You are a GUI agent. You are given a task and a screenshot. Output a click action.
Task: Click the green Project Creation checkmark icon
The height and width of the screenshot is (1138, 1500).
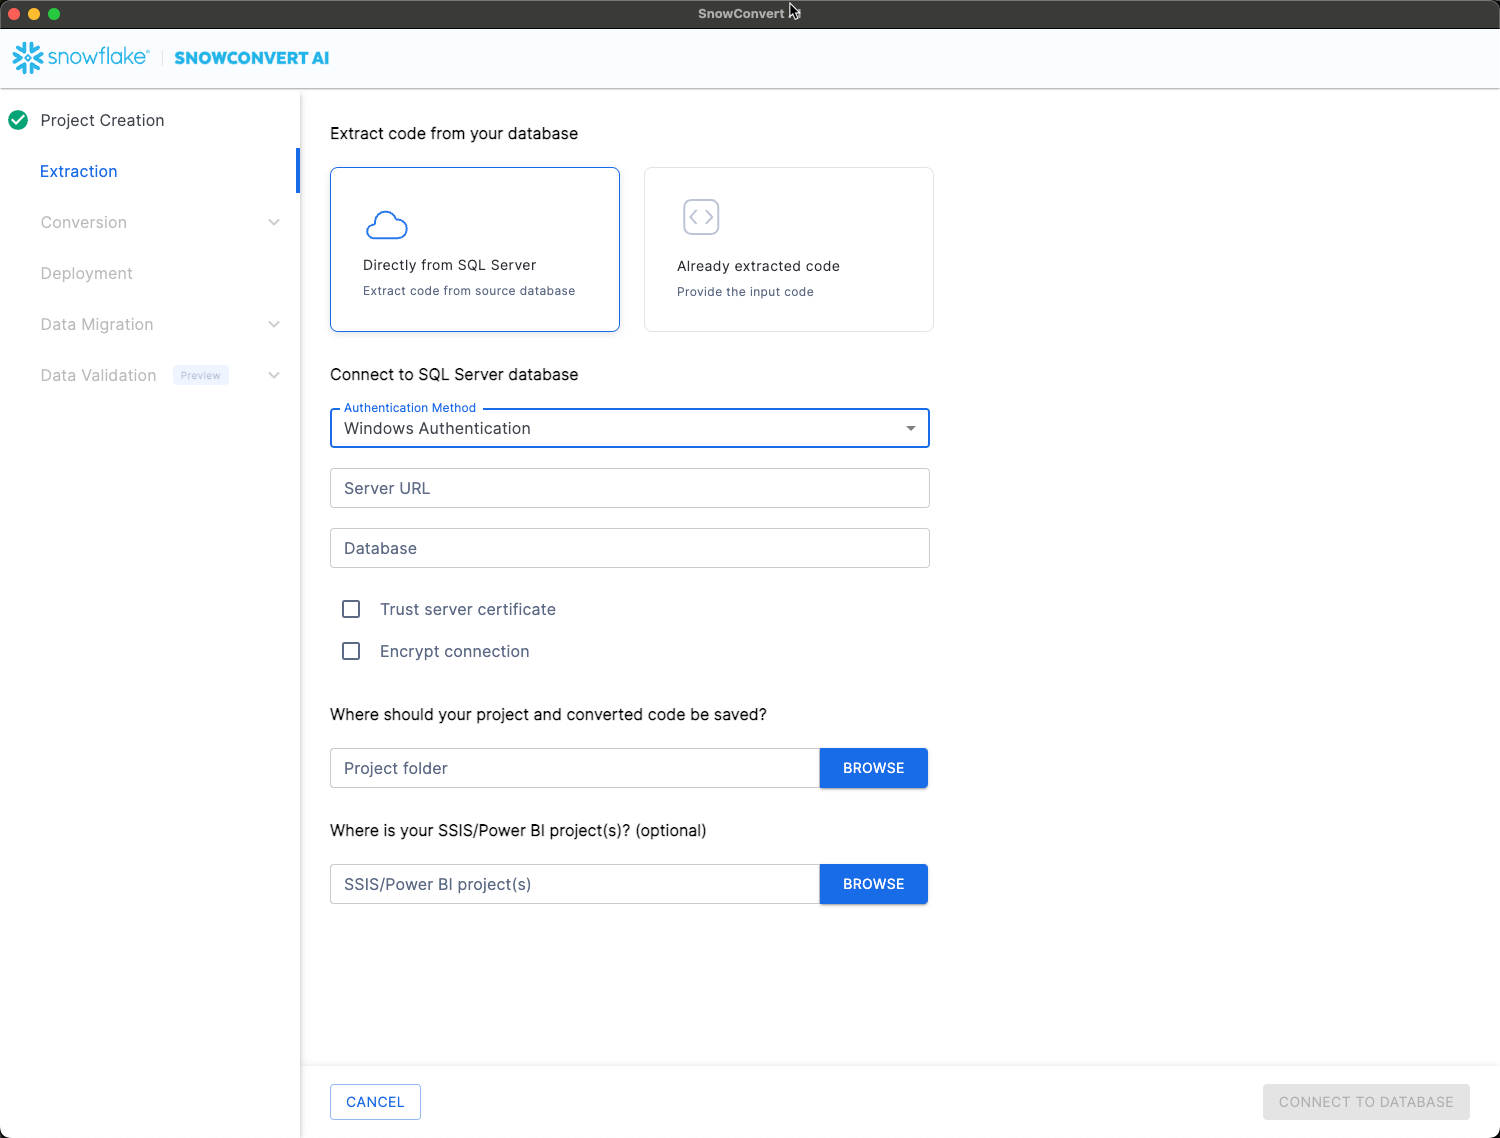pyautogui.click(x=18, y=120)
